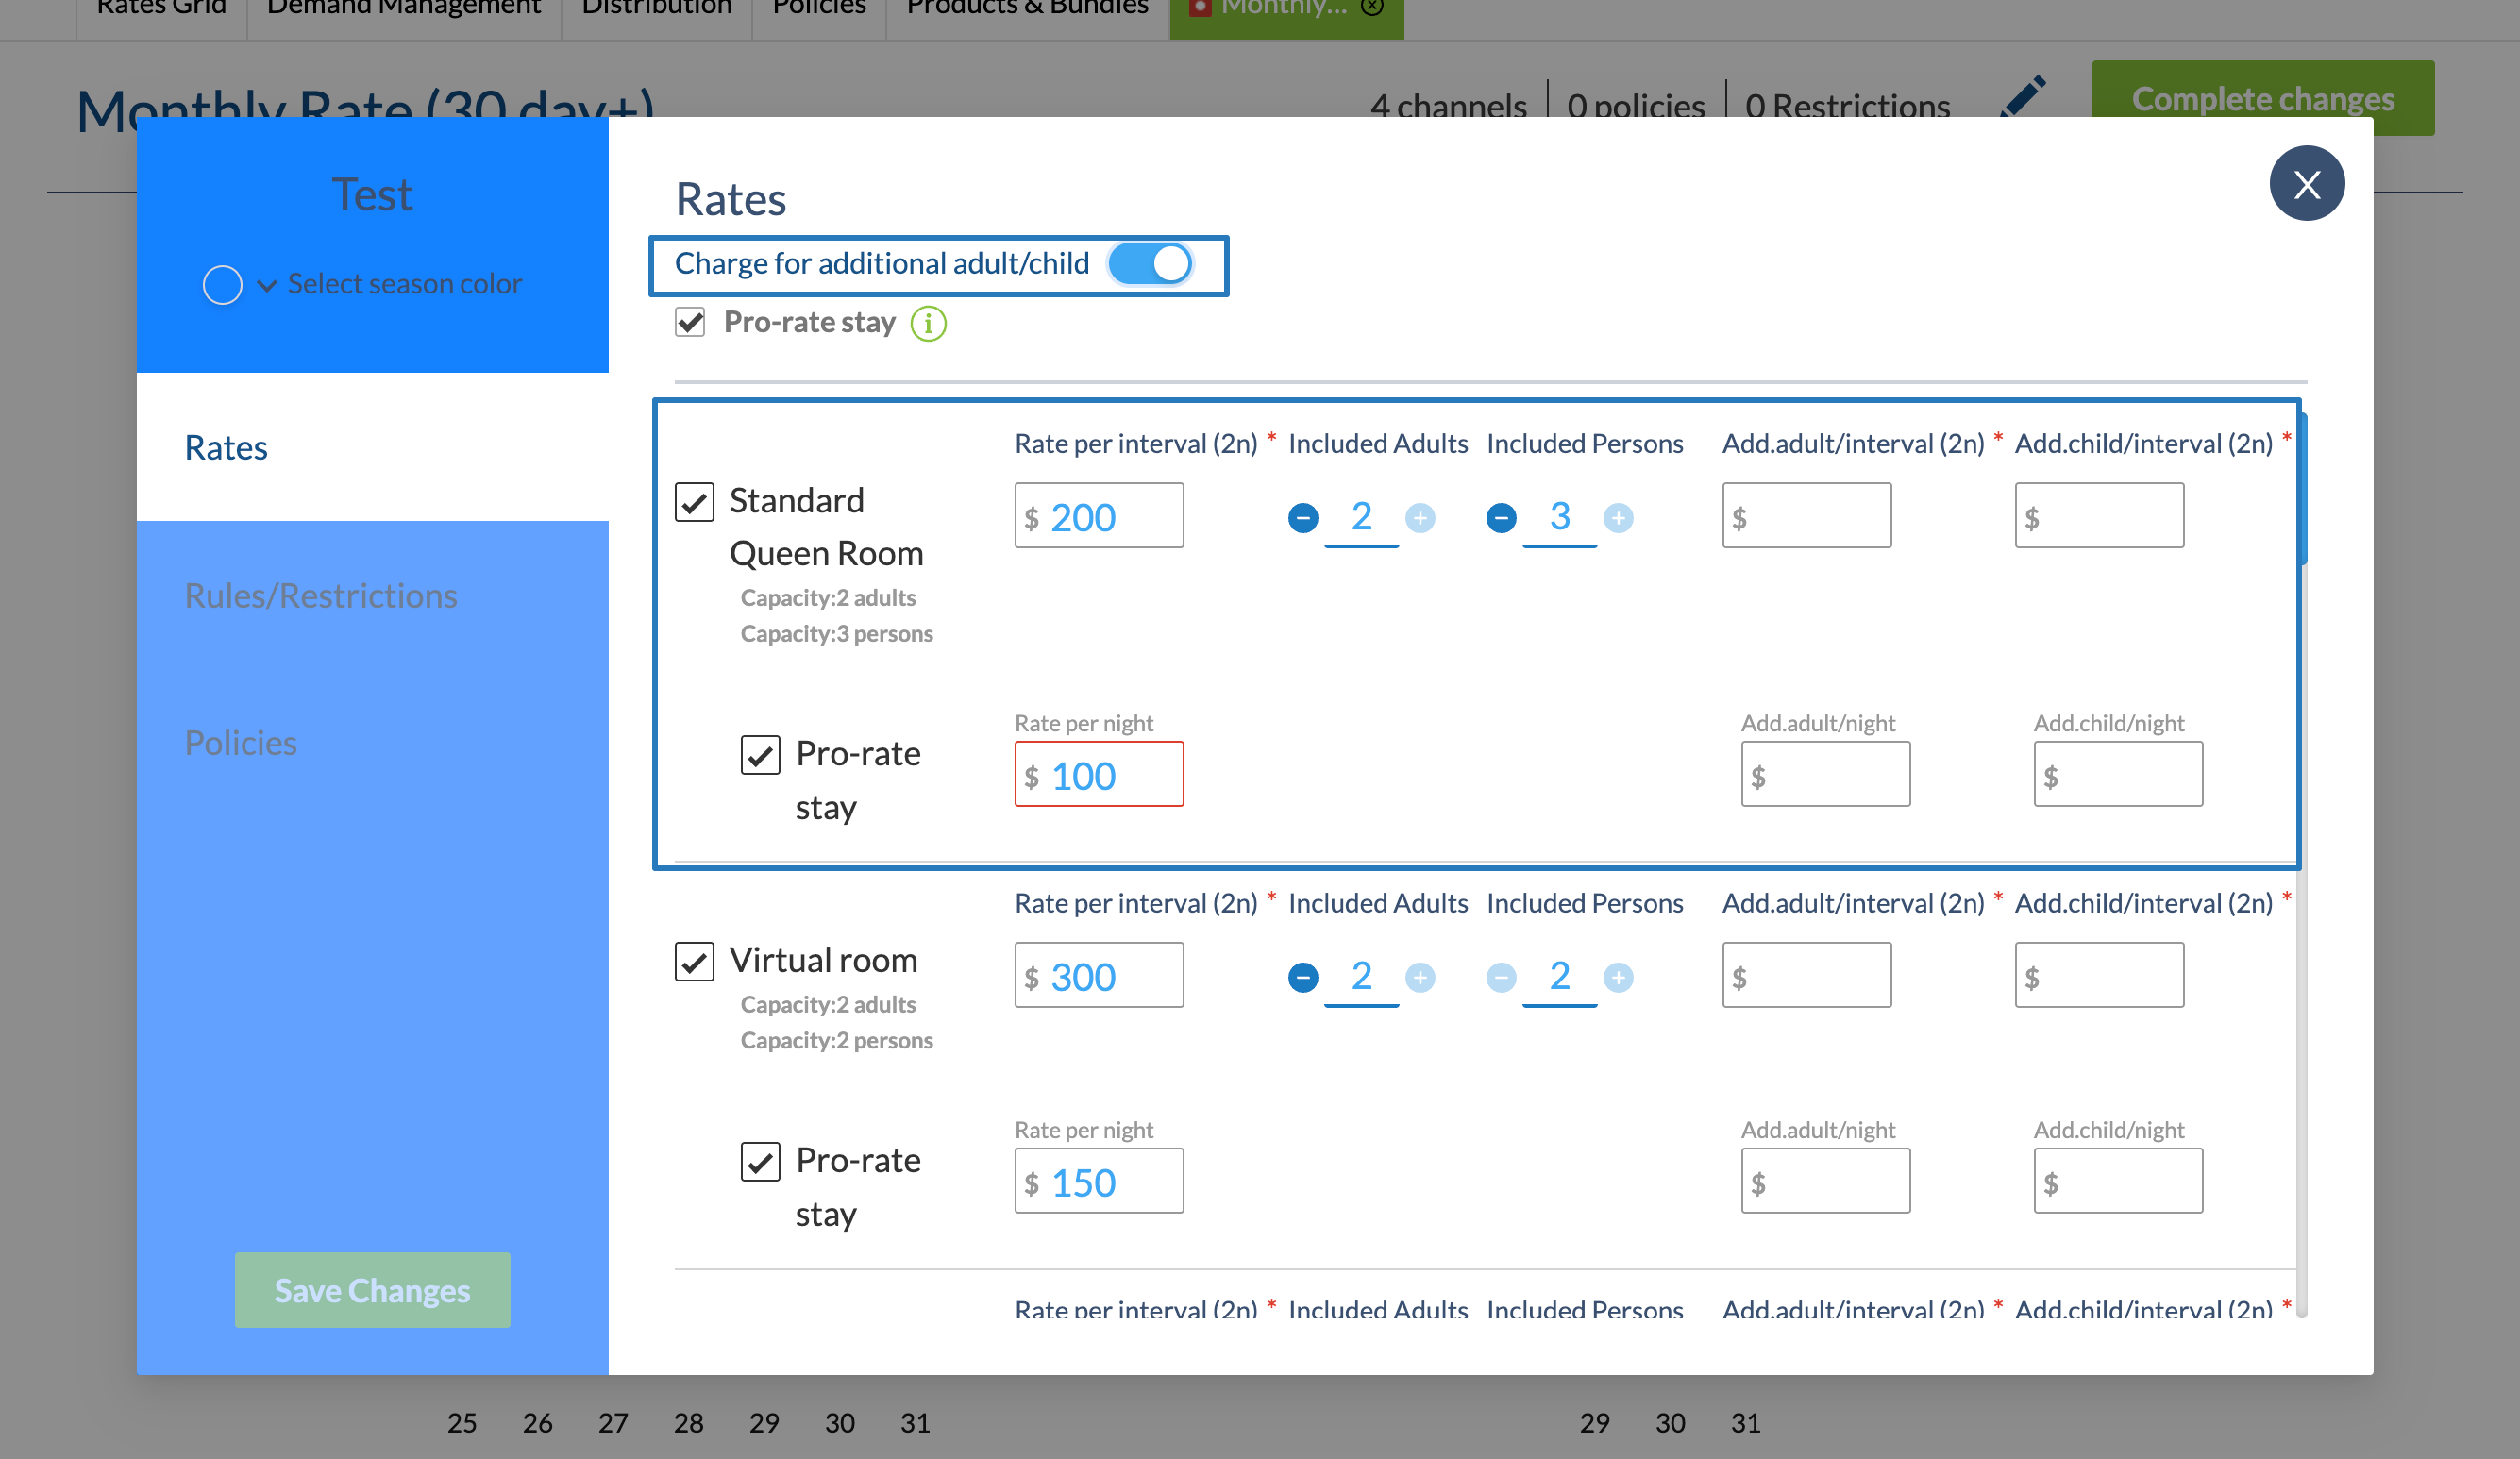Image resolution: width=2520 pixels, height=1459 pixels.
Task: Click the Complete changes button
Action: tap(2262, 98)
